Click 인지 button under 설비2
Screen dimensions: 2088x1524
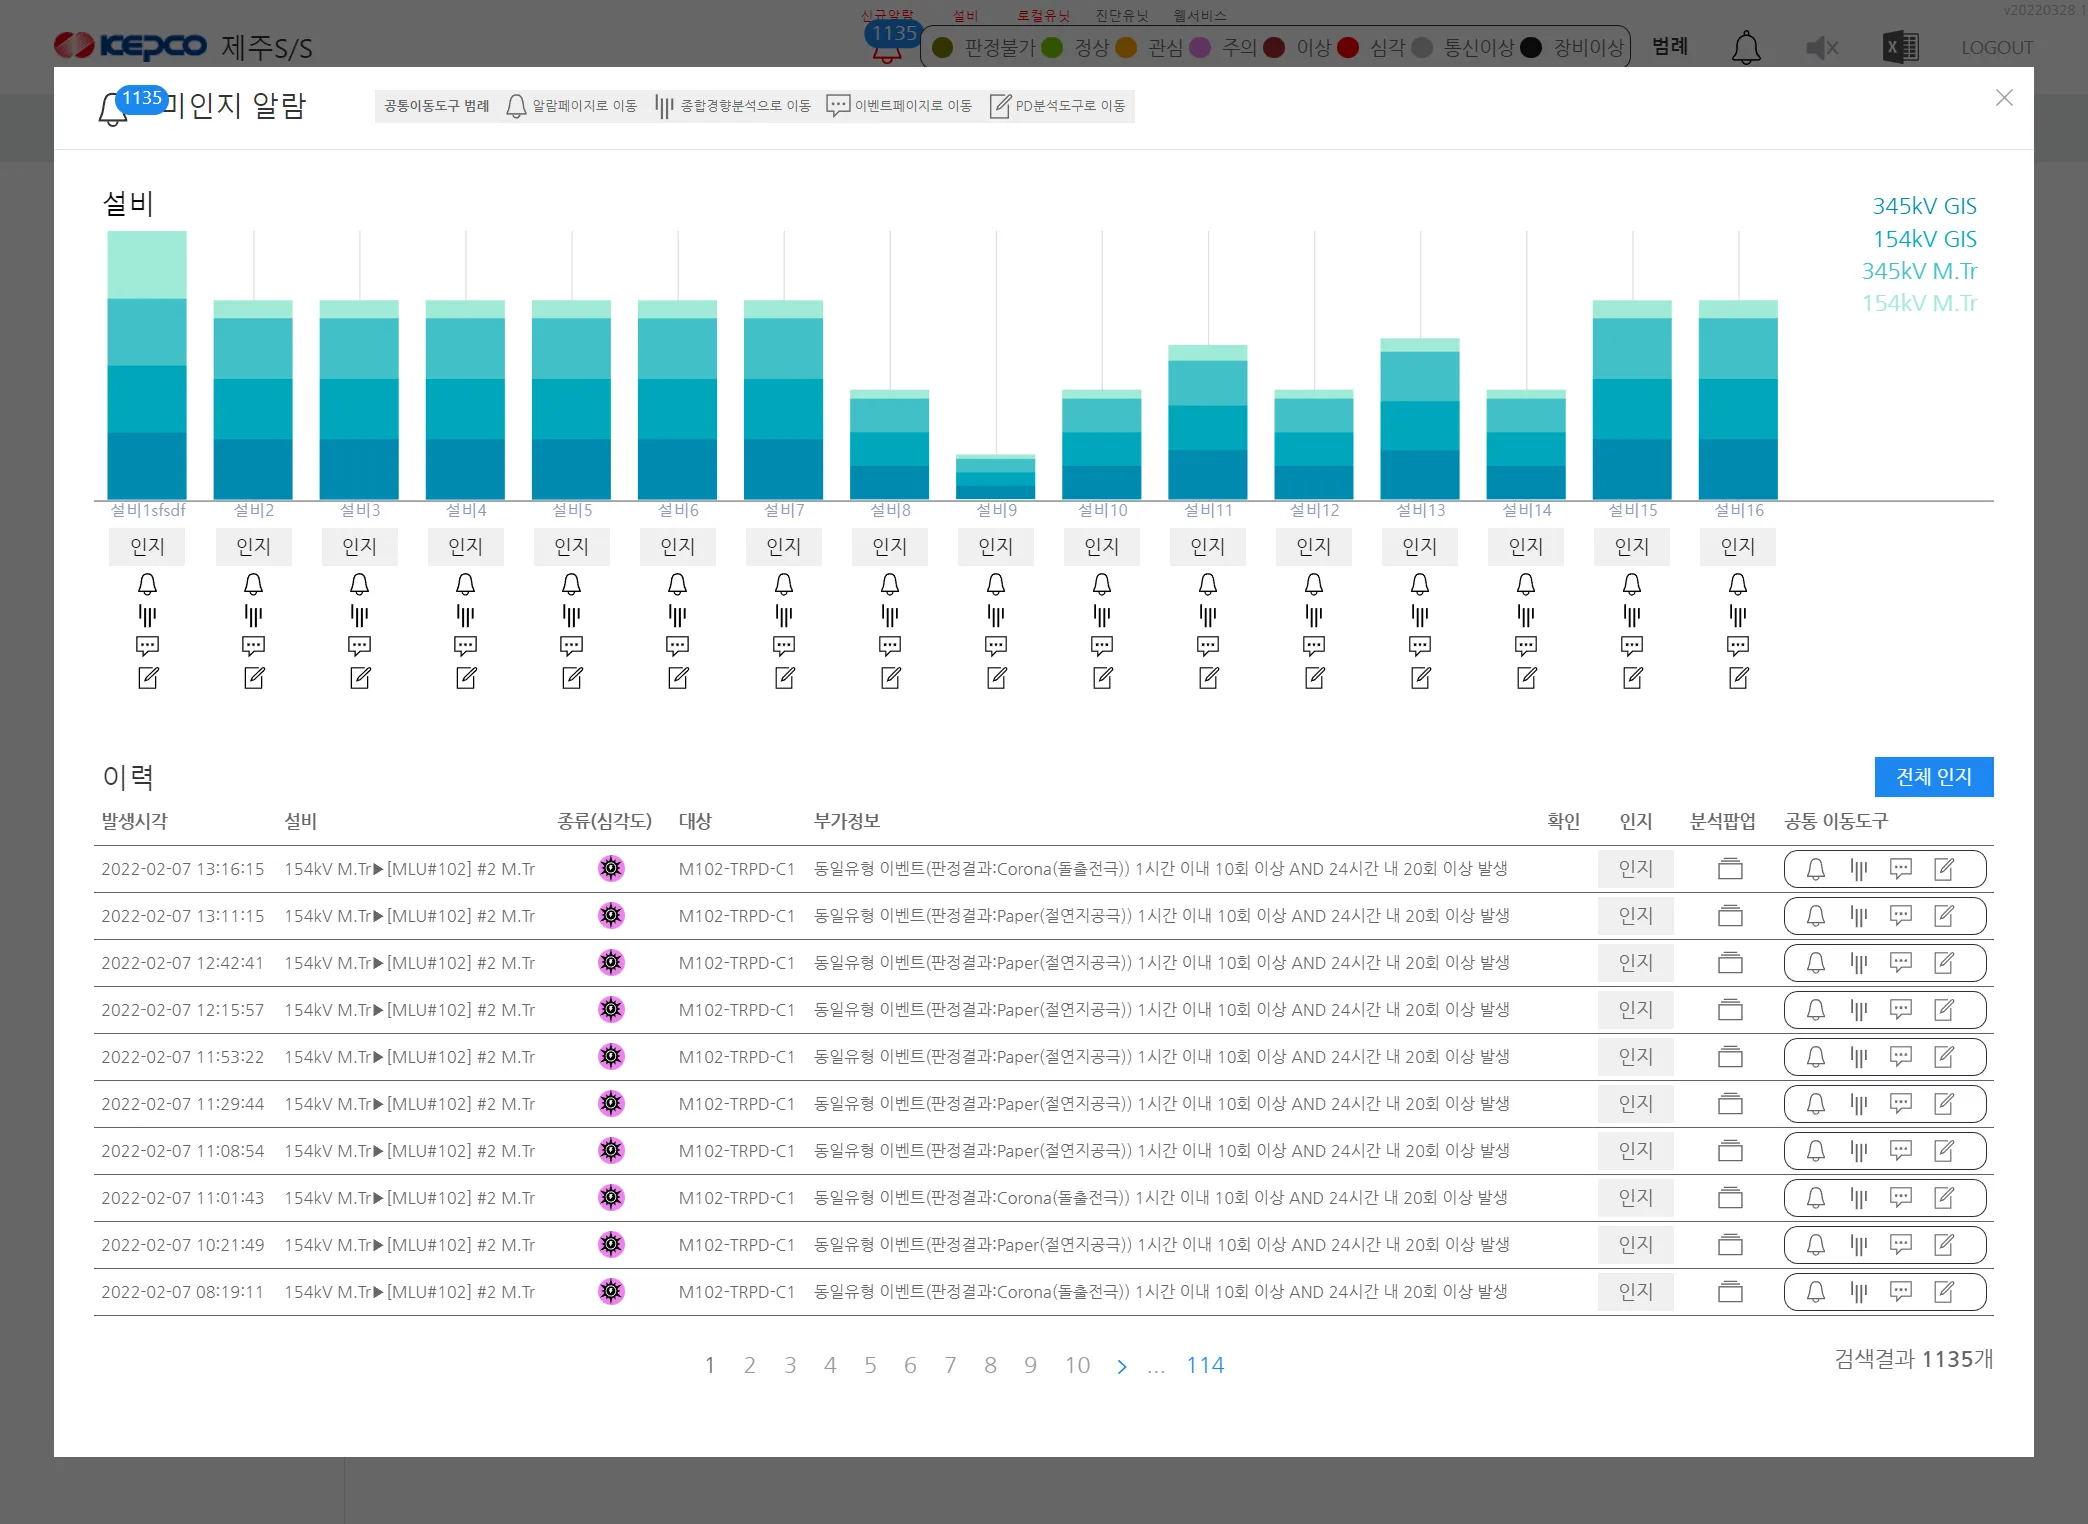tap(253, 546)
